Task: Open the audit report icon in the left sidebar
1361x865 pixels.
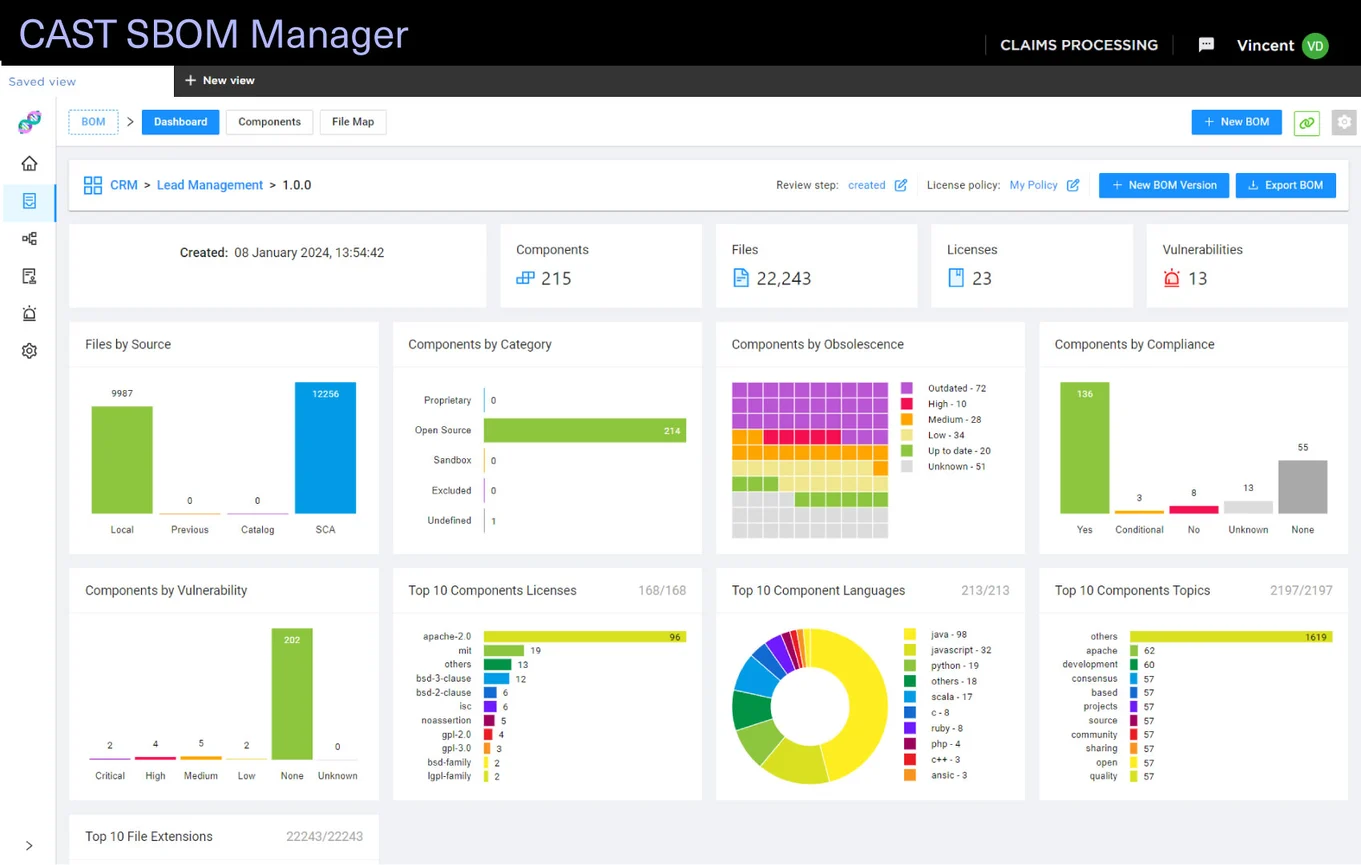Action: click(28, 276)
